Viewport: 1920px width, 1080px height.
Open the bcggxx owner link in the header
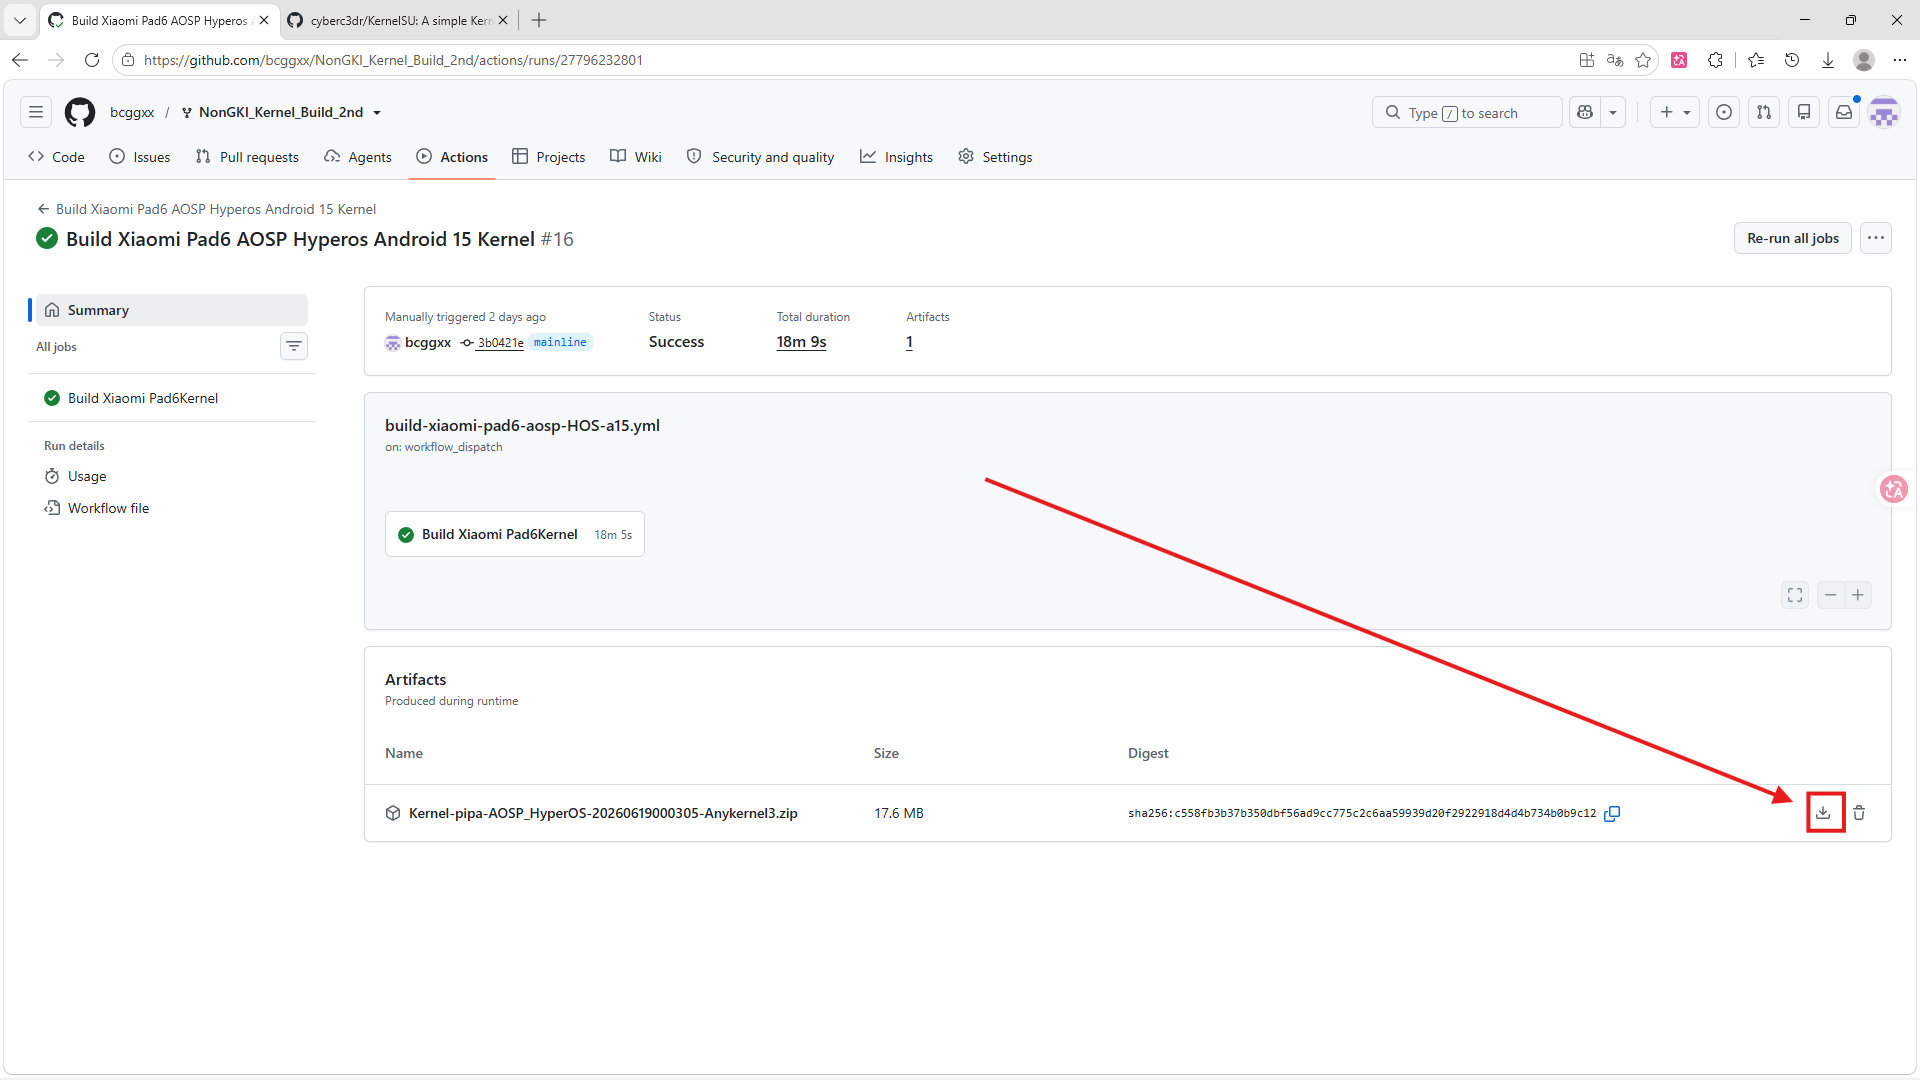132,113
